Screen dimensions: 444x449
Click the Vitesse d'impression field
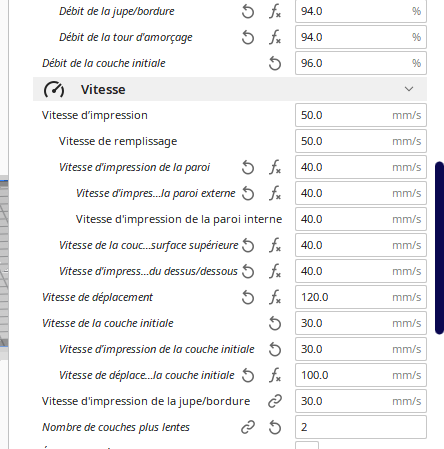361,115
